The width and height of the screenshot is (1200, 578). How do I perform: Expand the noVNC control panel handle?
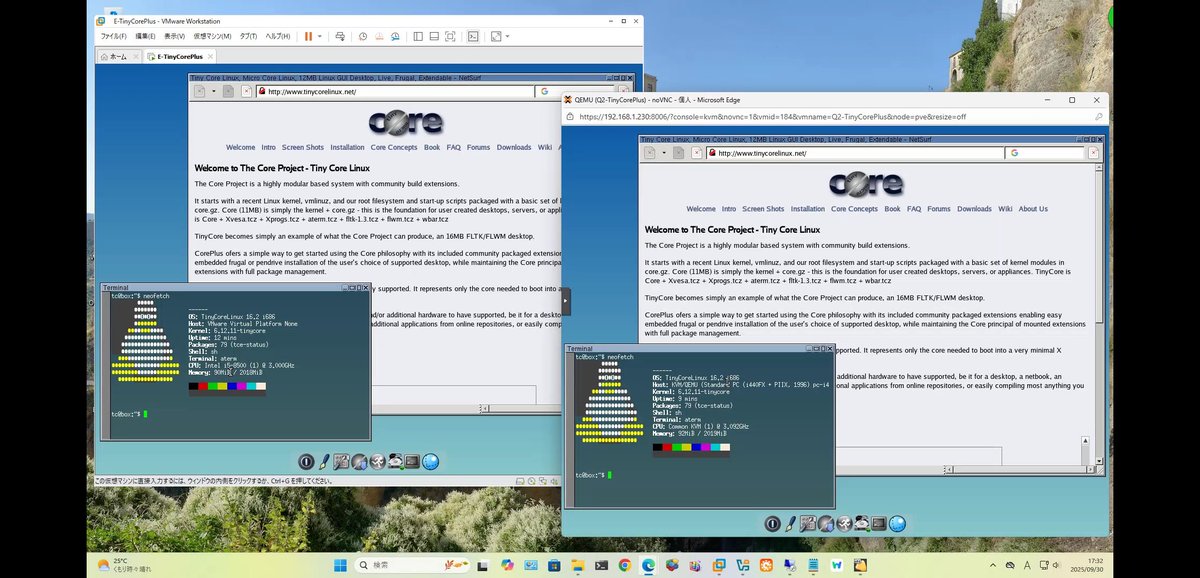click(566, 300)
